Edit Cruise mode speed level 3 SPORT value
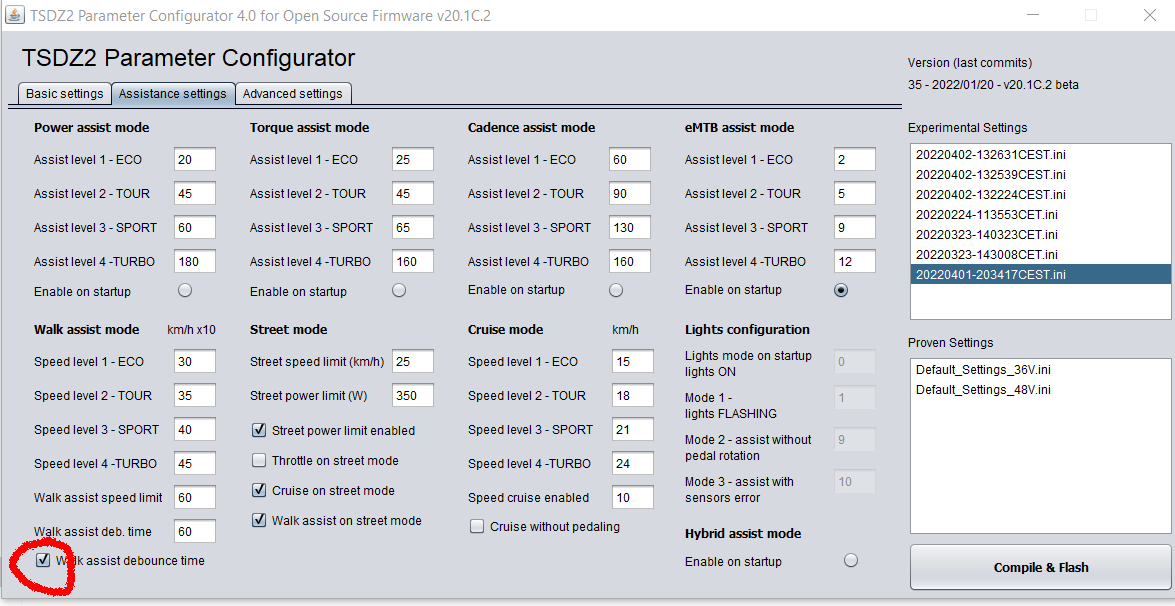The width and height of the screenshot is (1175, 606). coord(632,429)
